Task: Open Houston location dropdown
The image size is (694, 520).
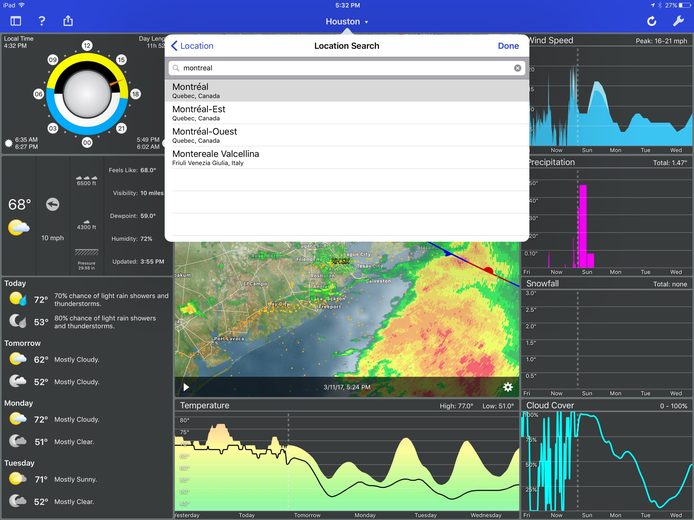Action: pyautogui.click(x=347, y=21)
